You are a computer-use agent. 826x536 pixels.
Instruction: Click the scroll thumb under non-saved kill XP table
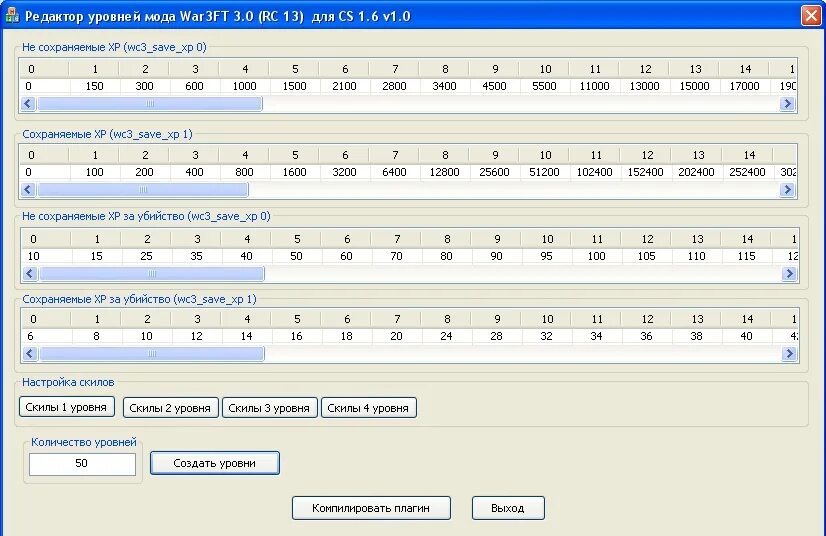click(152, 274)
